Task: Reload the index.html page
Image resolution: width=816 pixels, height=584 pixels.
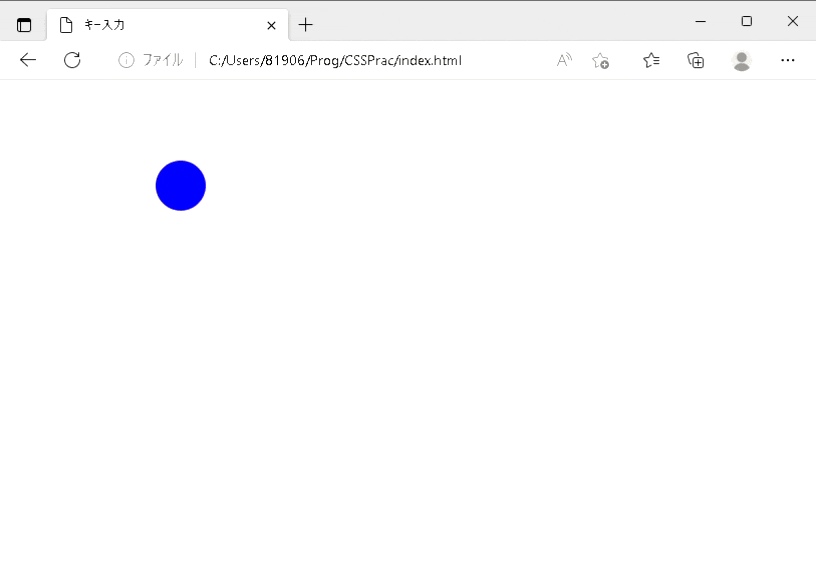Action: click(x=72, y=60)
